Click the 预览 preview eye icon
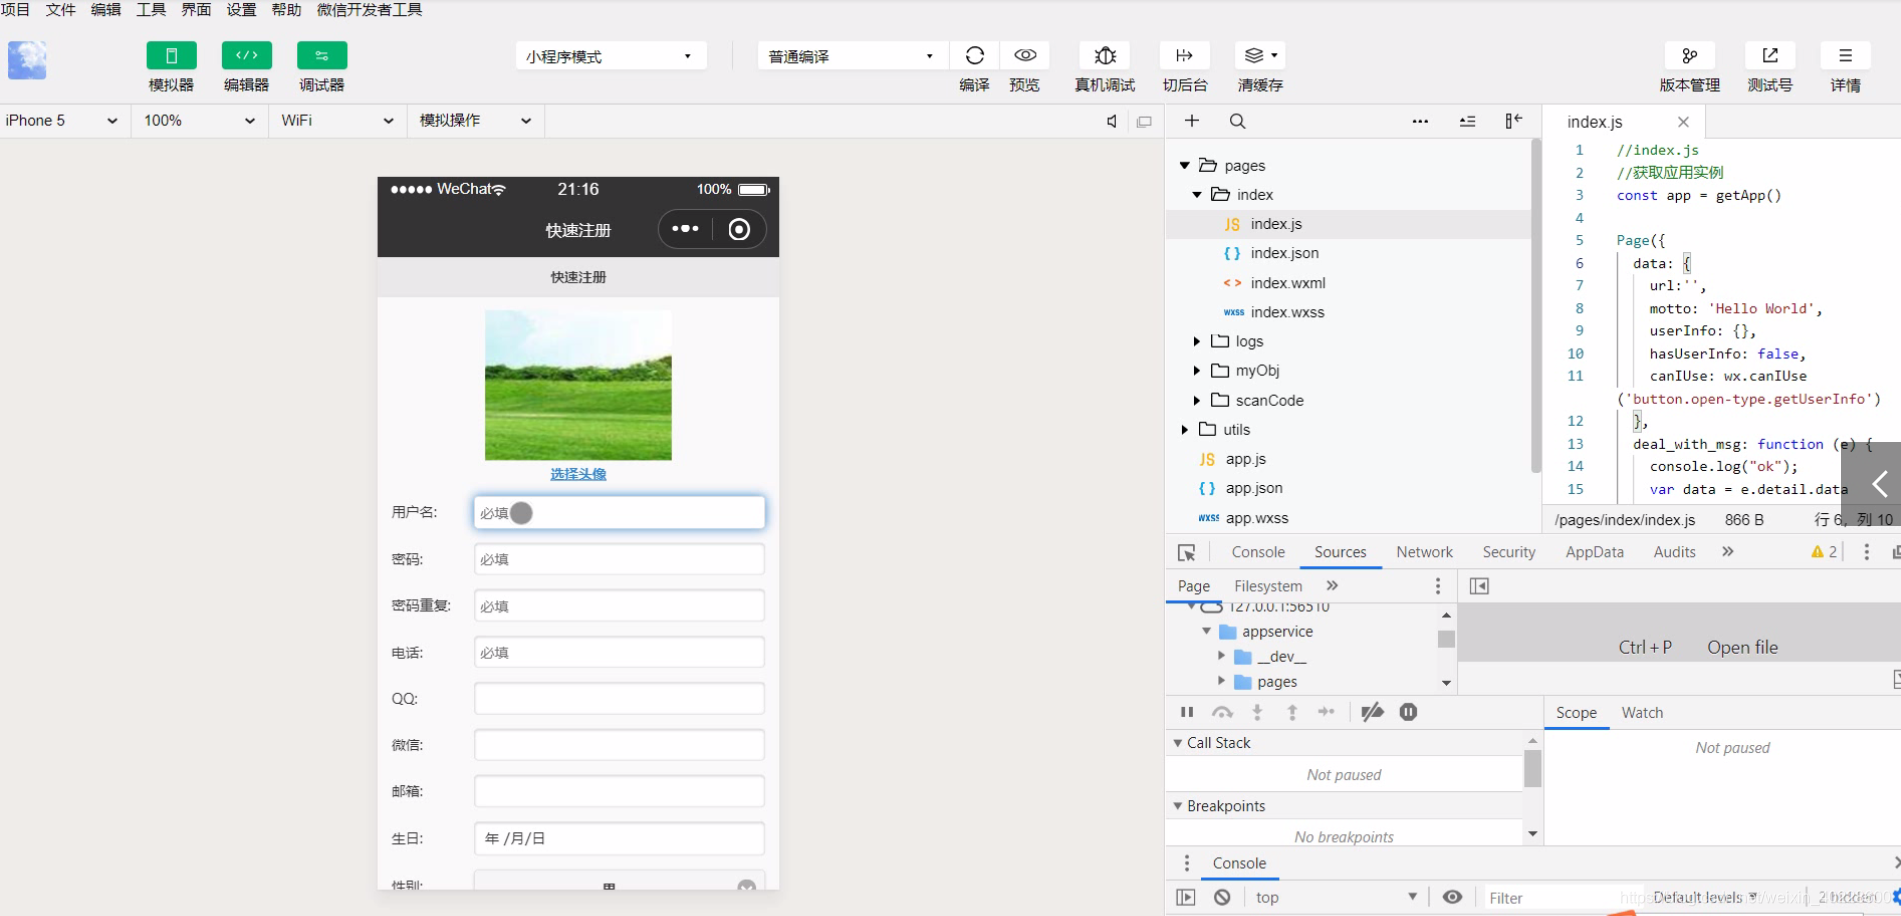This screenshot has height=916, width=1901. [x=1025, y=55]
